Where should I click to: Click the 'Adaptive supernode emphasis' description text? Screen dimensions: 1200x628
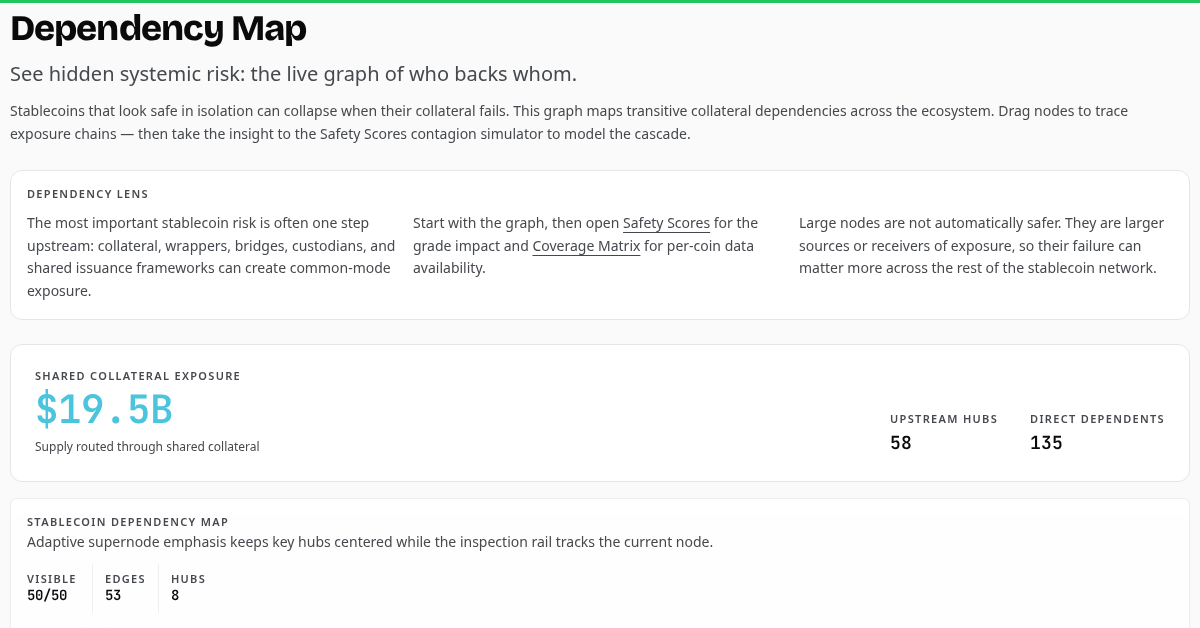pyautogui.click(x=370, y=542)
